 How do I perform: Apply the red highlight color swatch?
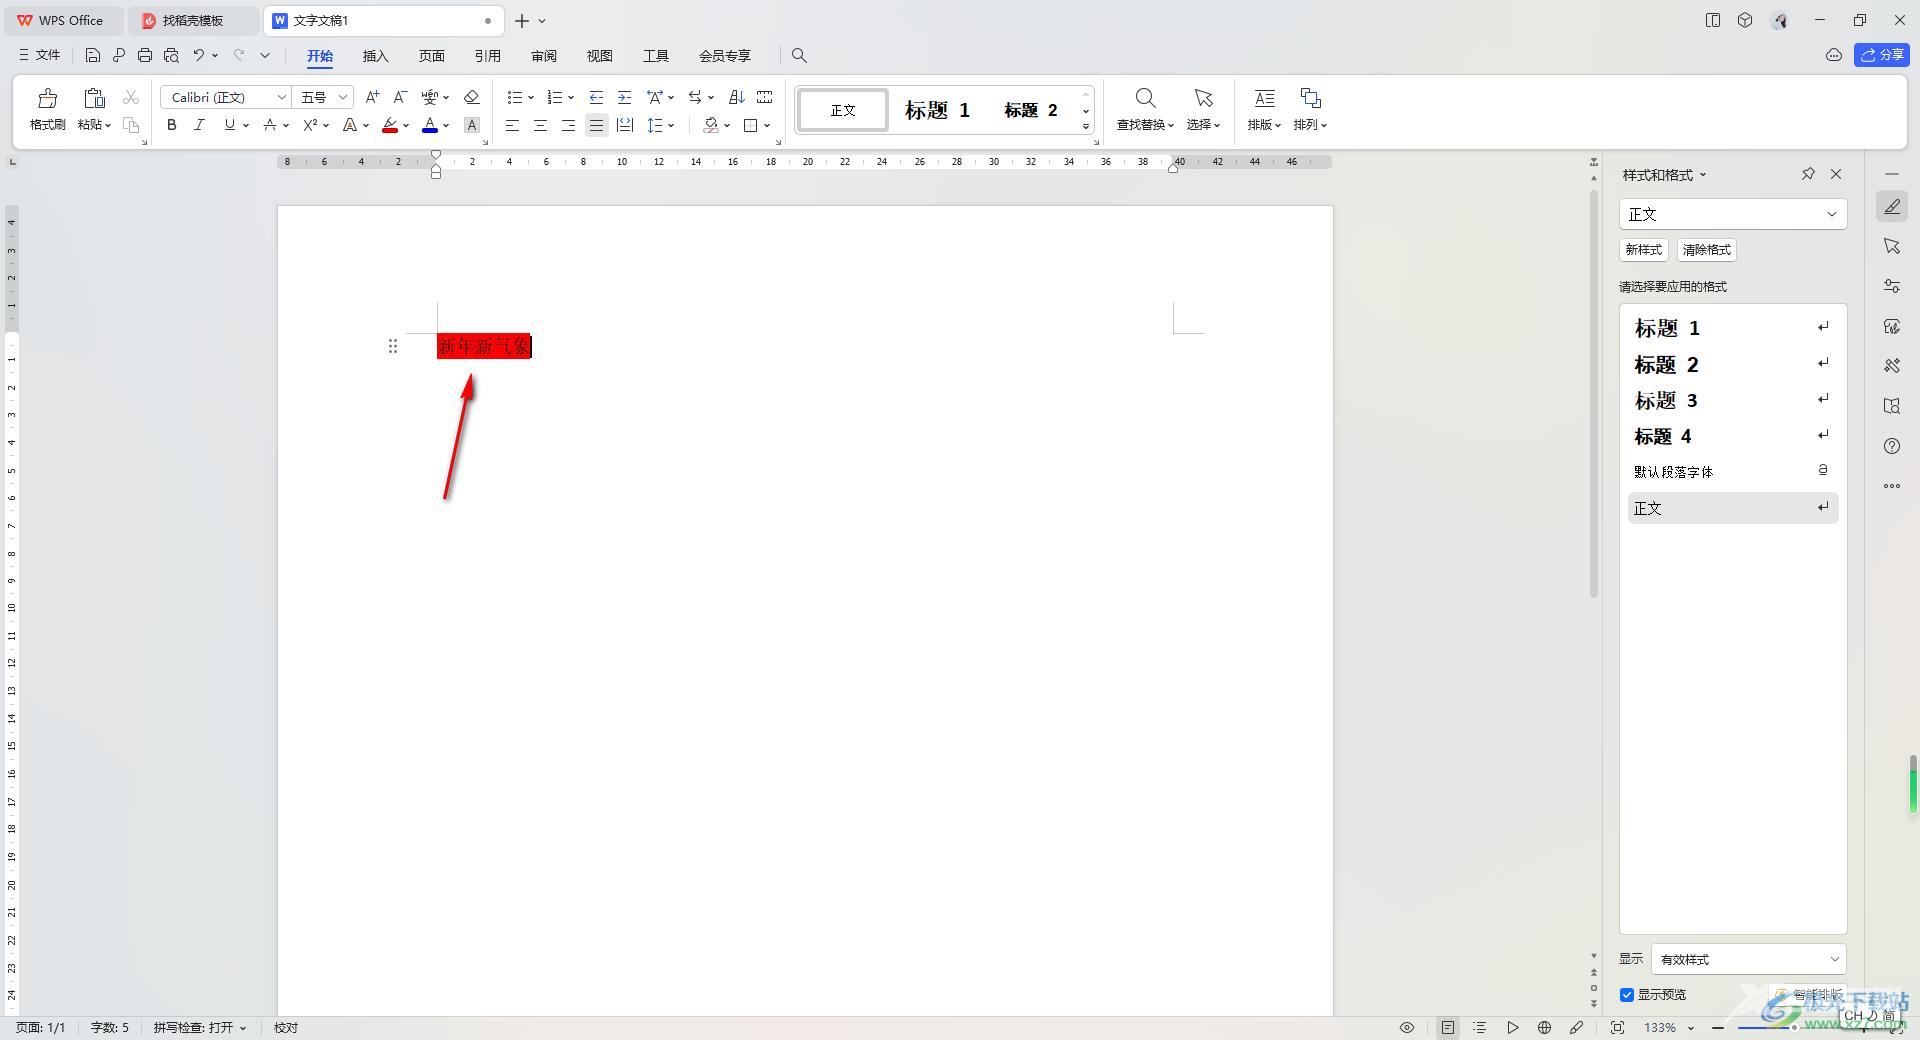[390, 125]
